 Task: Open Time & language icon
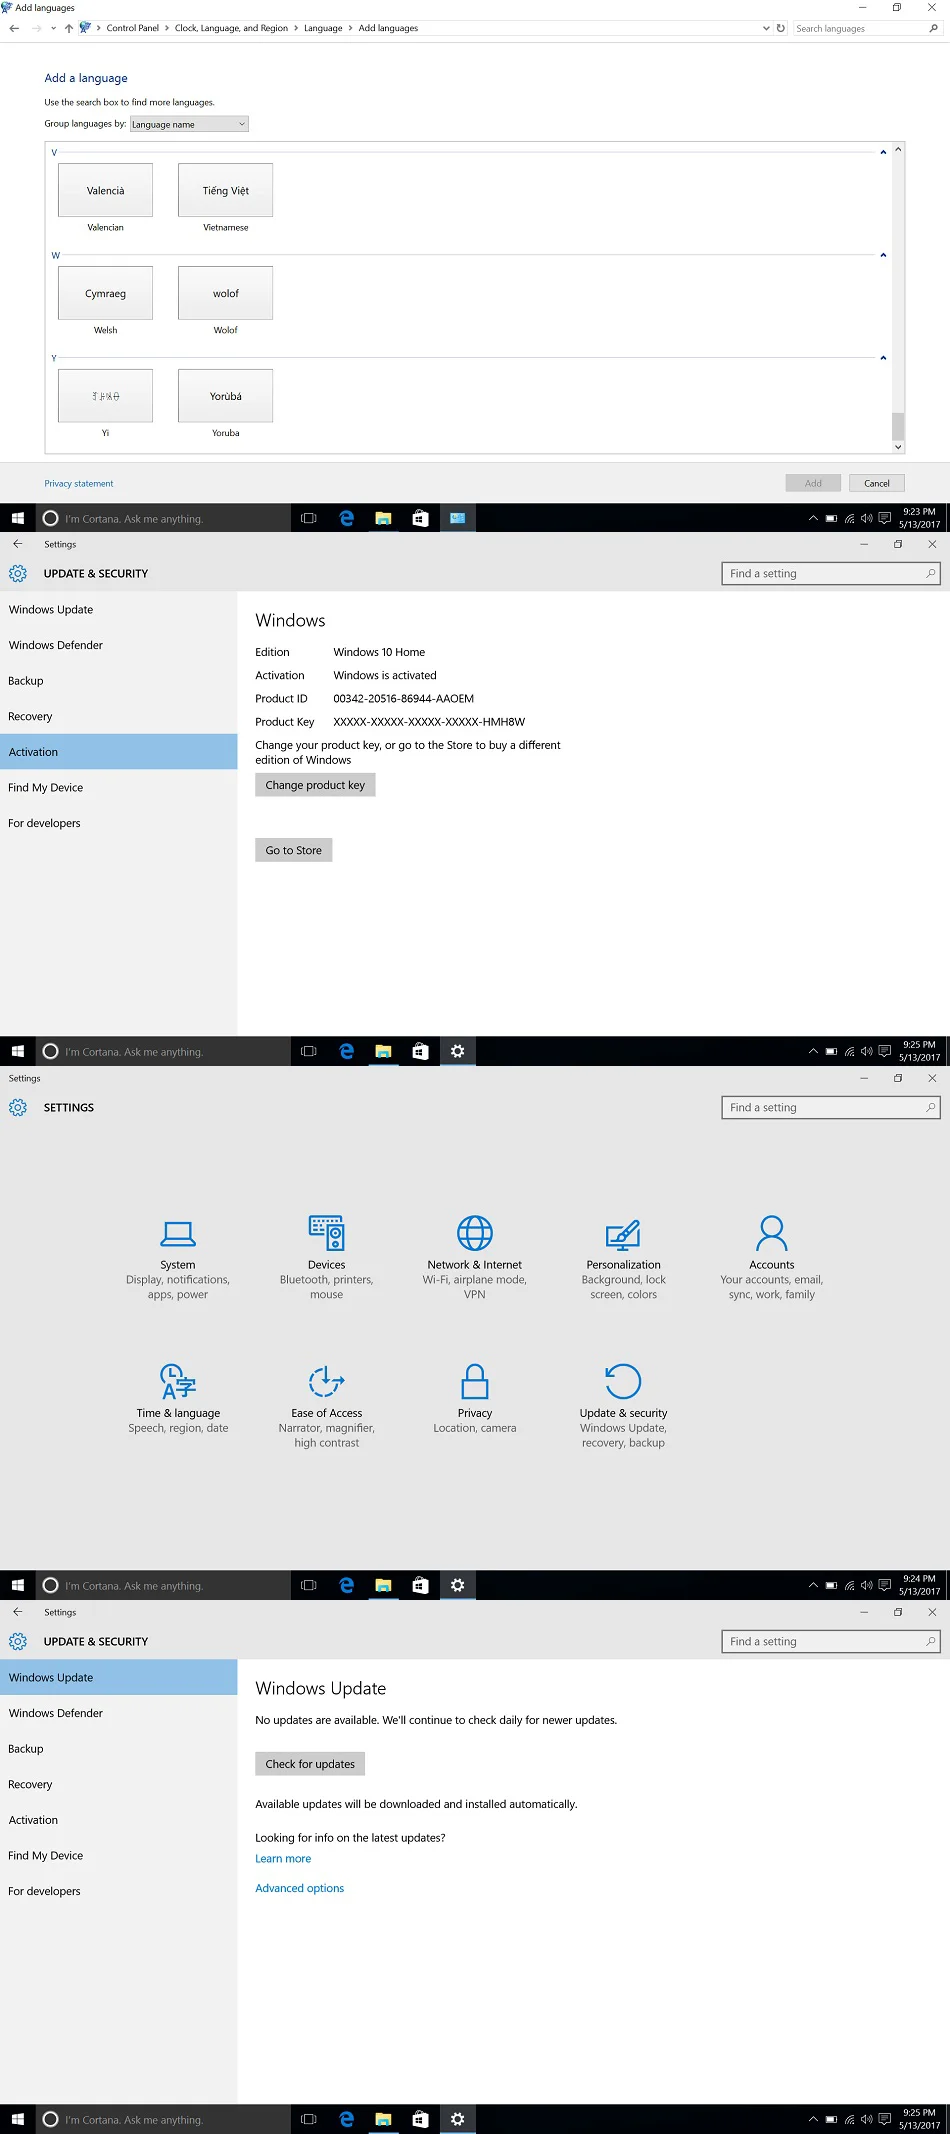(x=178, y=1381)
